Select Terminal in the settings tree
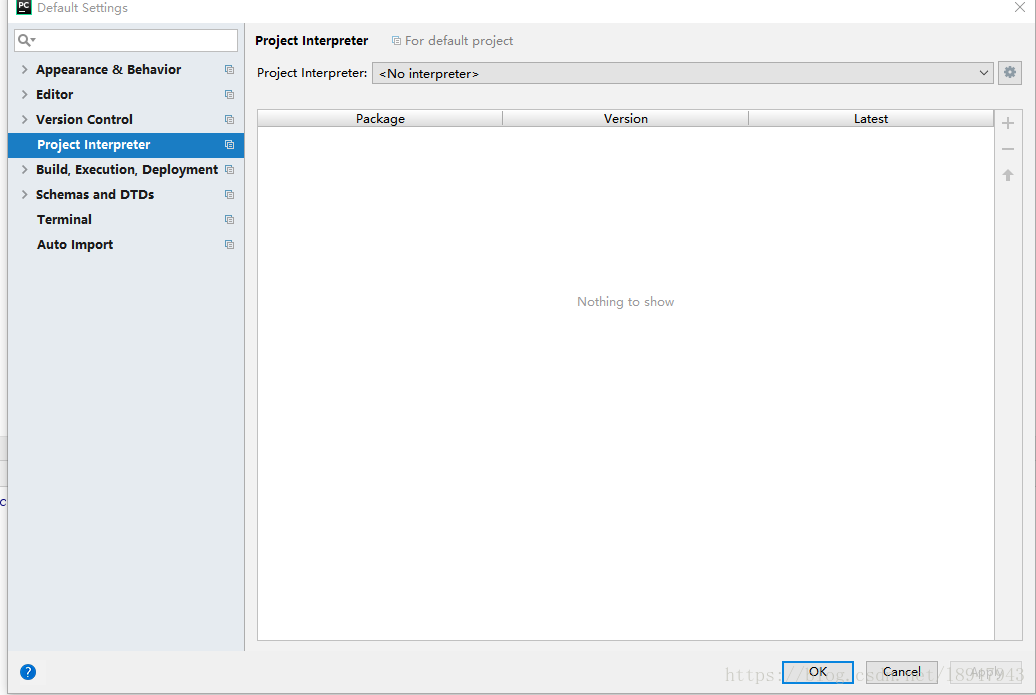1036x695 pixels. (64, 220)
